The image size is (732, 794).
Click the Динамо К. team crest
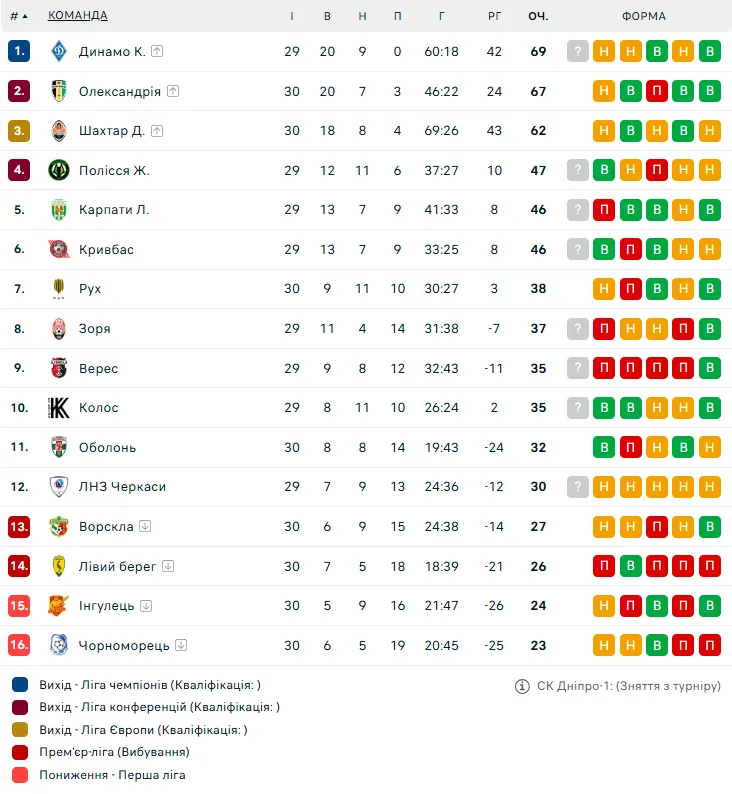coord(59,51)
